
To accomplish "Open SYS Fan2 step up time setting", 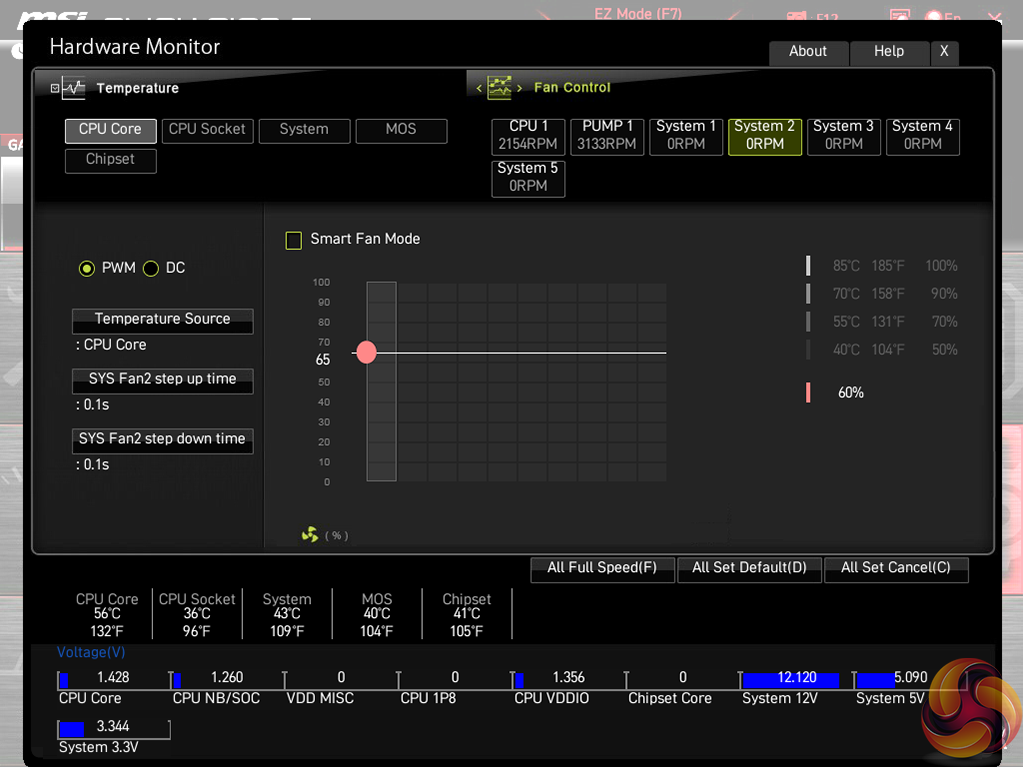I will click(162, 380).
